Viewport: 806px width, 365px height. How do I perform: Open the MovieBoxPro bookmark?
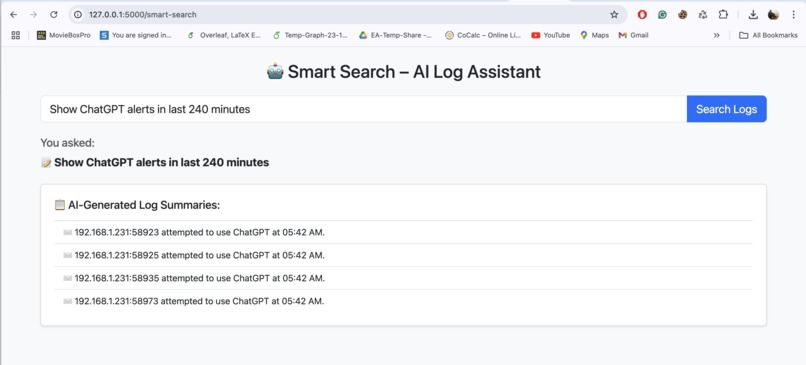tap(64, 35)
